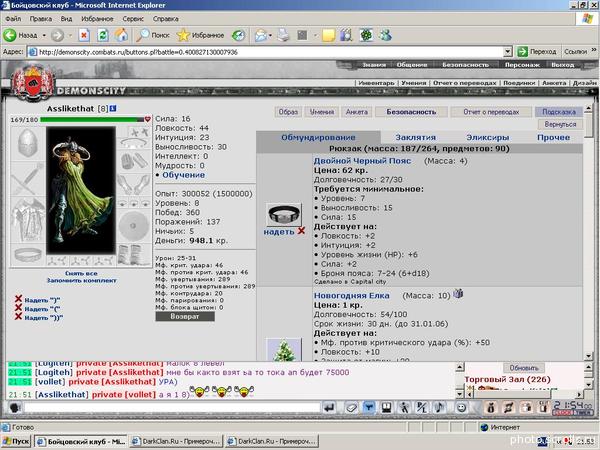
Task: Open the Новогодняя Елка item link
Action: 352,295
